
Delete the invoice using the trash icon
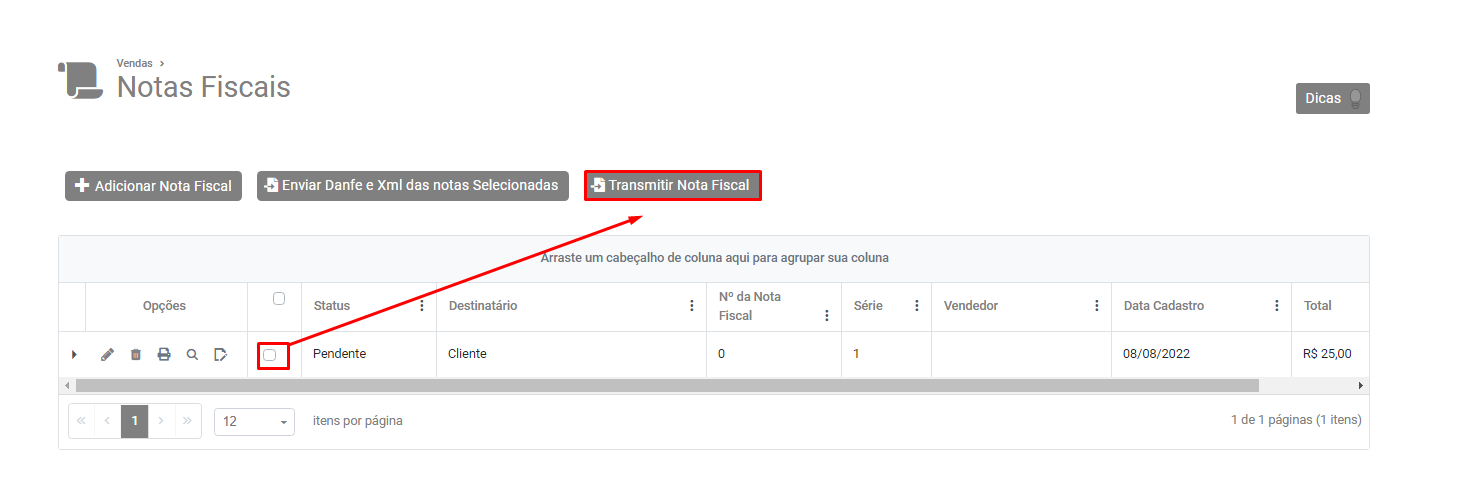coord(136,354)
